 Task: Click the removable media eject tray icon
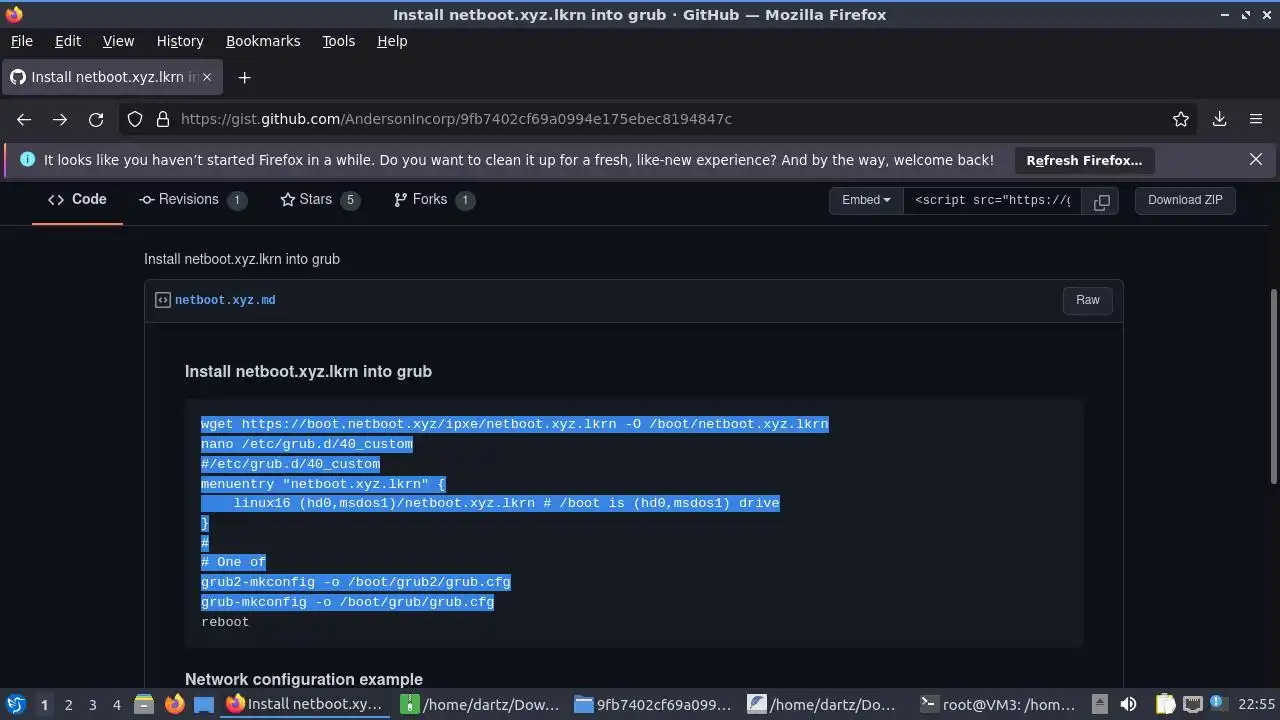[x=1099, y=704]
